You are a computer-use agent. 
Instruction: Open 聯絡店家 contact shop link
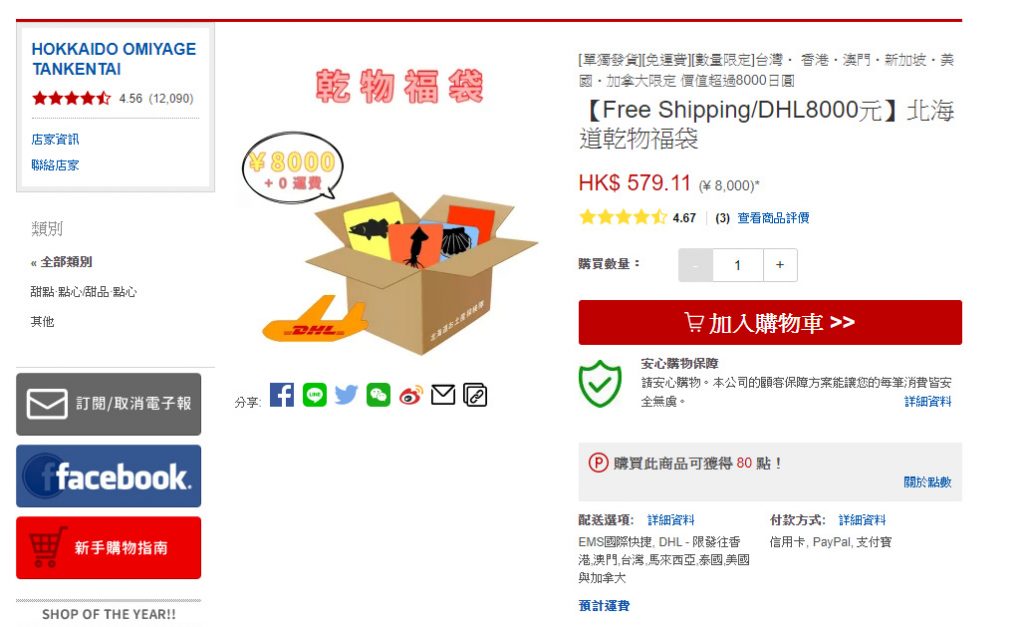coord(55,165)
